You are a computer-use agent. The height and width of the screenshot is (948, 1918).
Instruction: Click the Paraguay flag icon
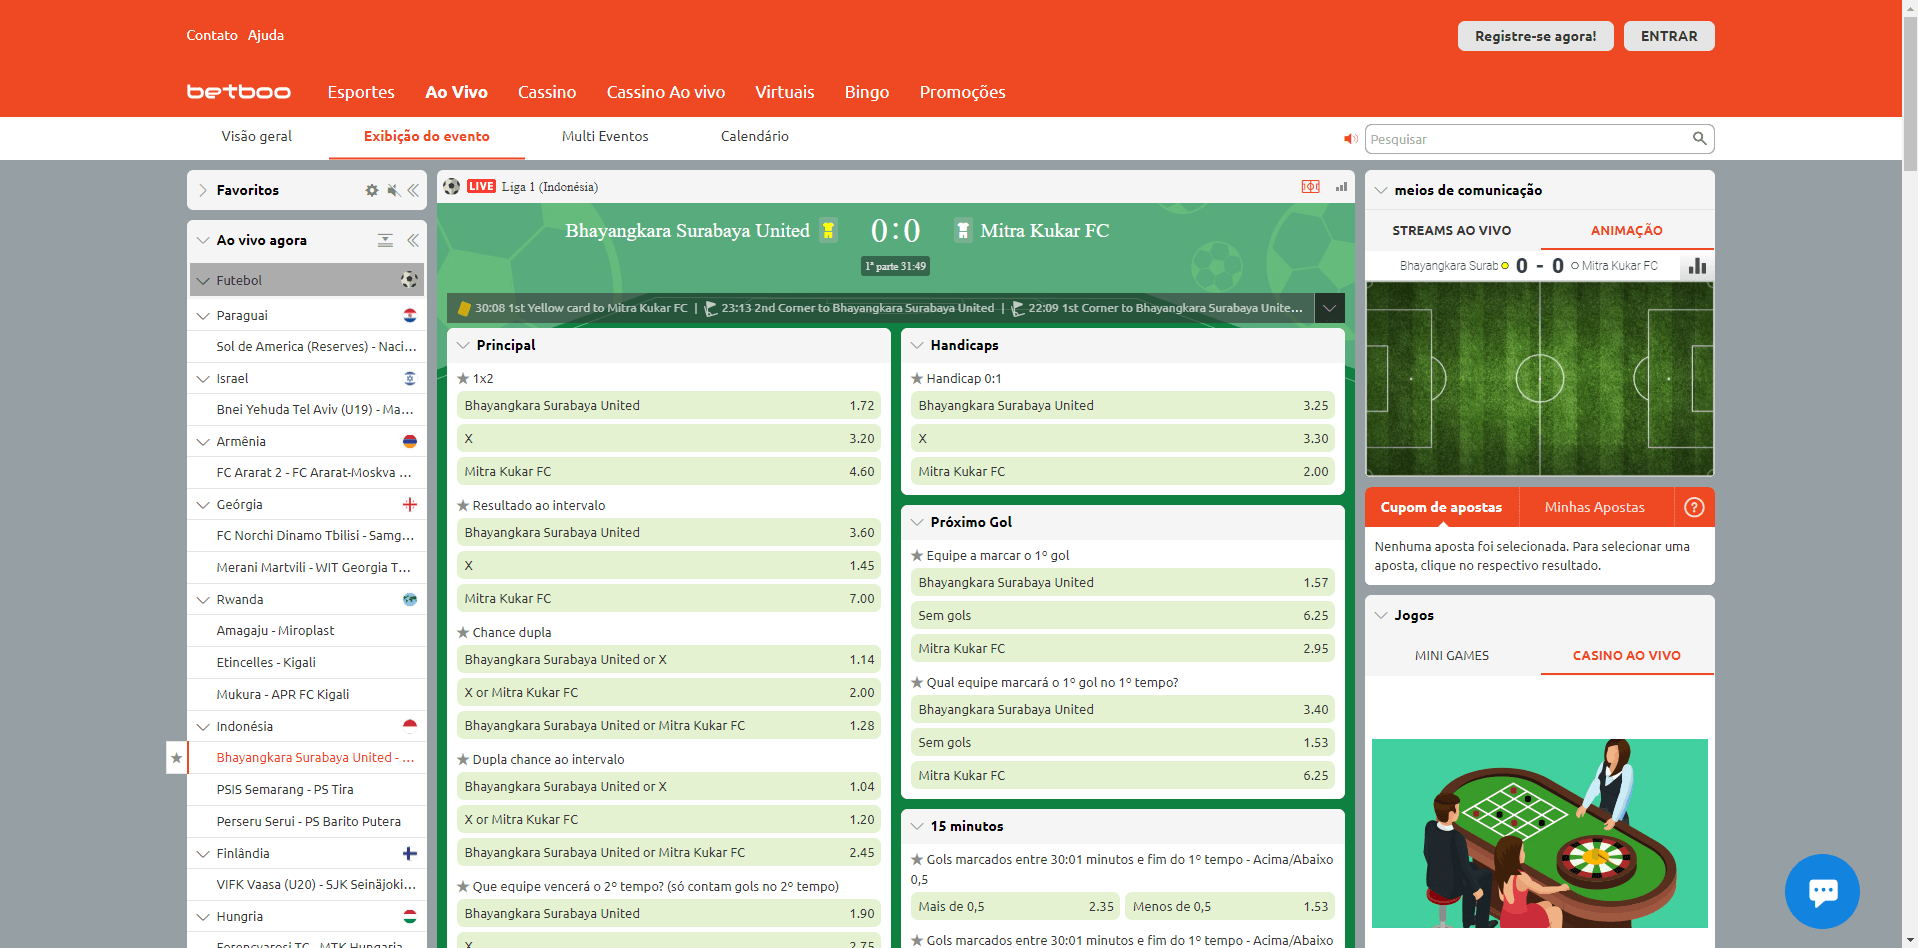(410, 315)
